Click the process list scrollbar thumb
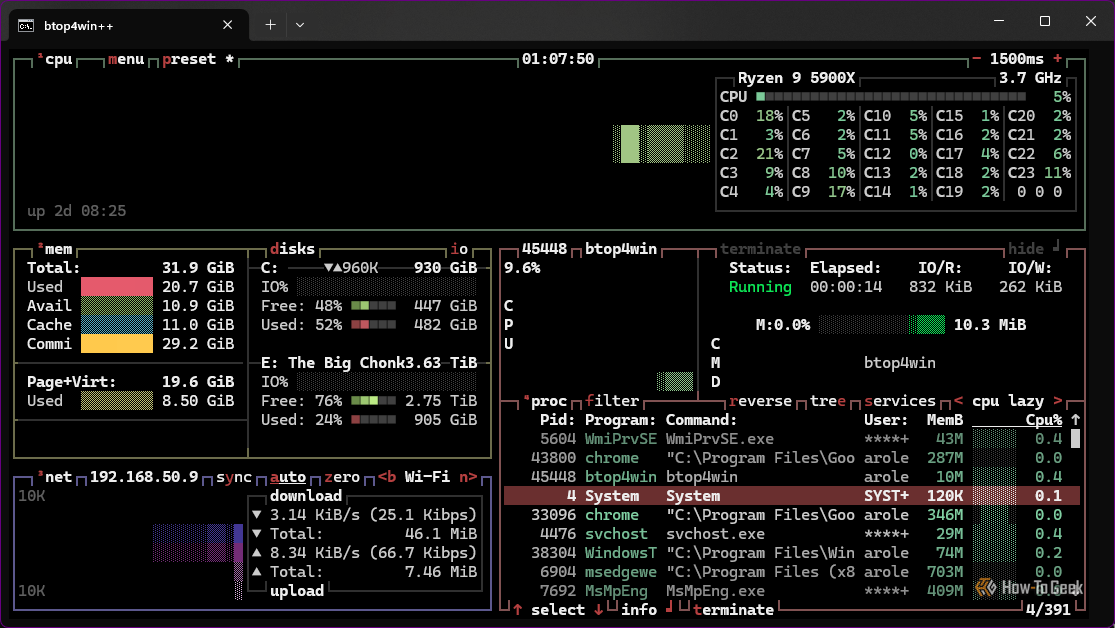Viewport: 1115px width, 628px height. [1075, 439]
